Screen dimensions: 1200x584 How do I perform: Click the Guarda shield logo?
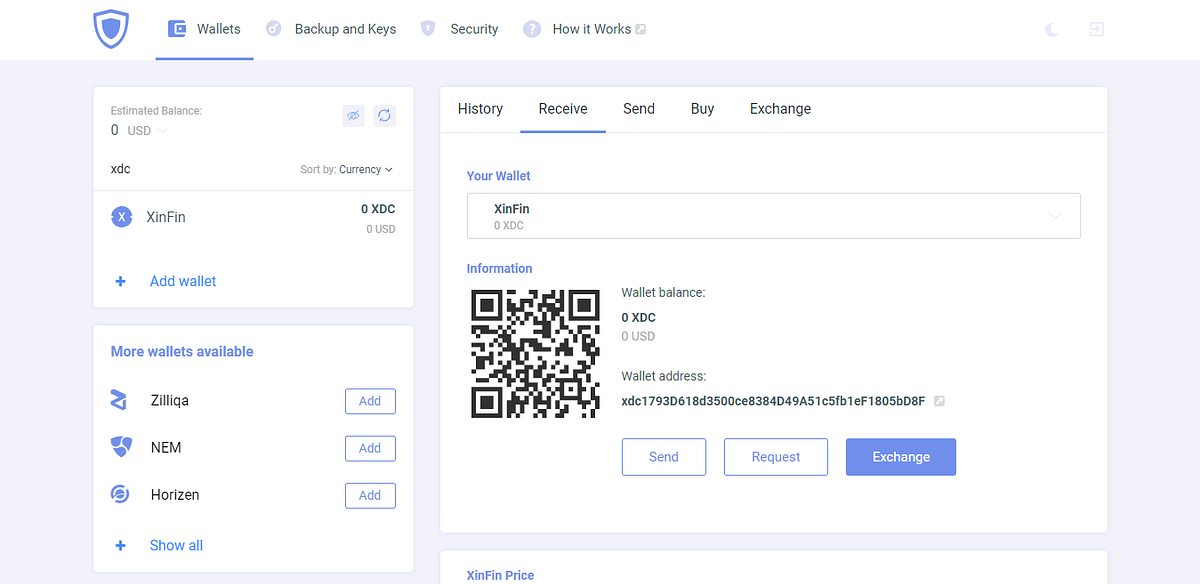point(112,29)
